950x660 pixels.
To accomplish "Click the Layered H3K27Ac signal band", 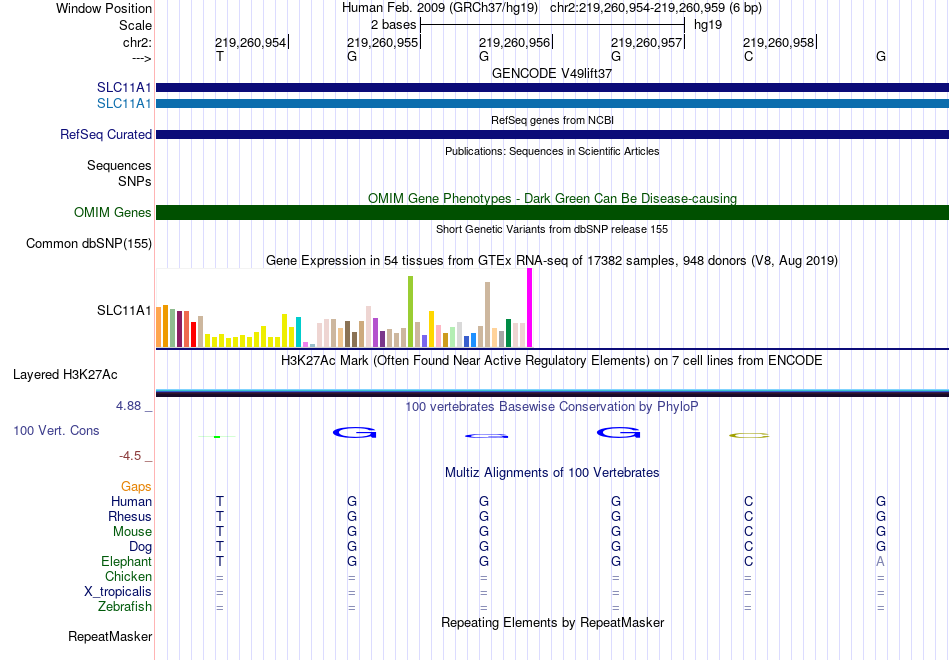I will tap(552, 393).
